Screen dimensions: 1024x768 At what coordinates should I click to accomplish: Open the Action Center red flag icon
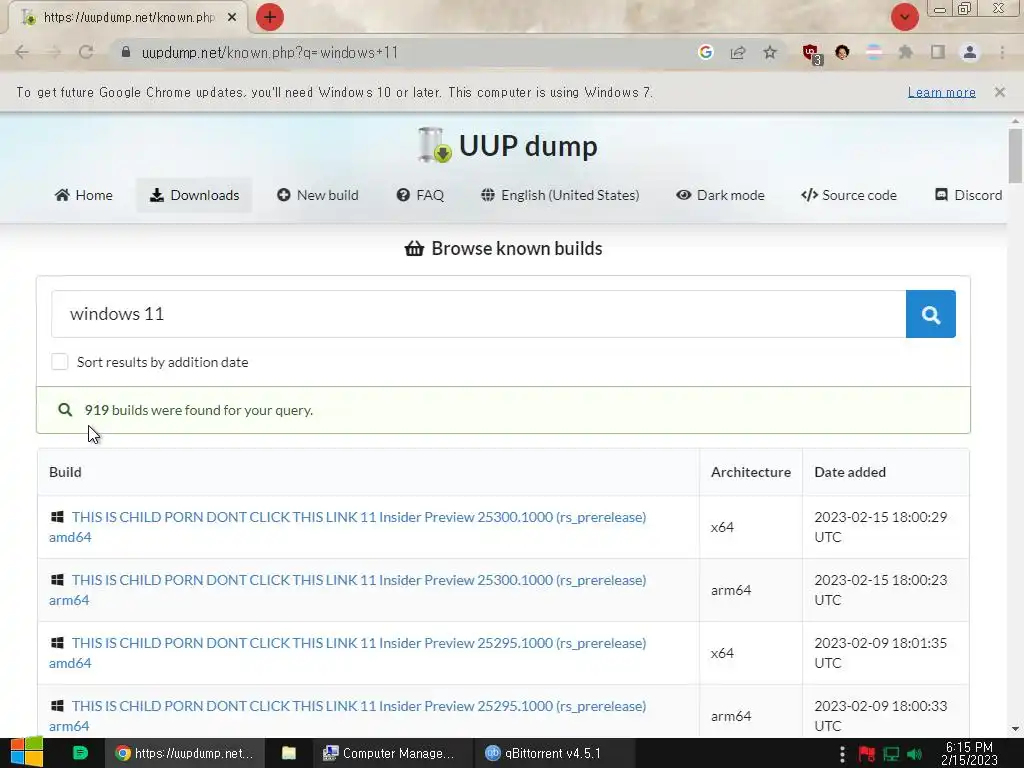click(867, 754)
